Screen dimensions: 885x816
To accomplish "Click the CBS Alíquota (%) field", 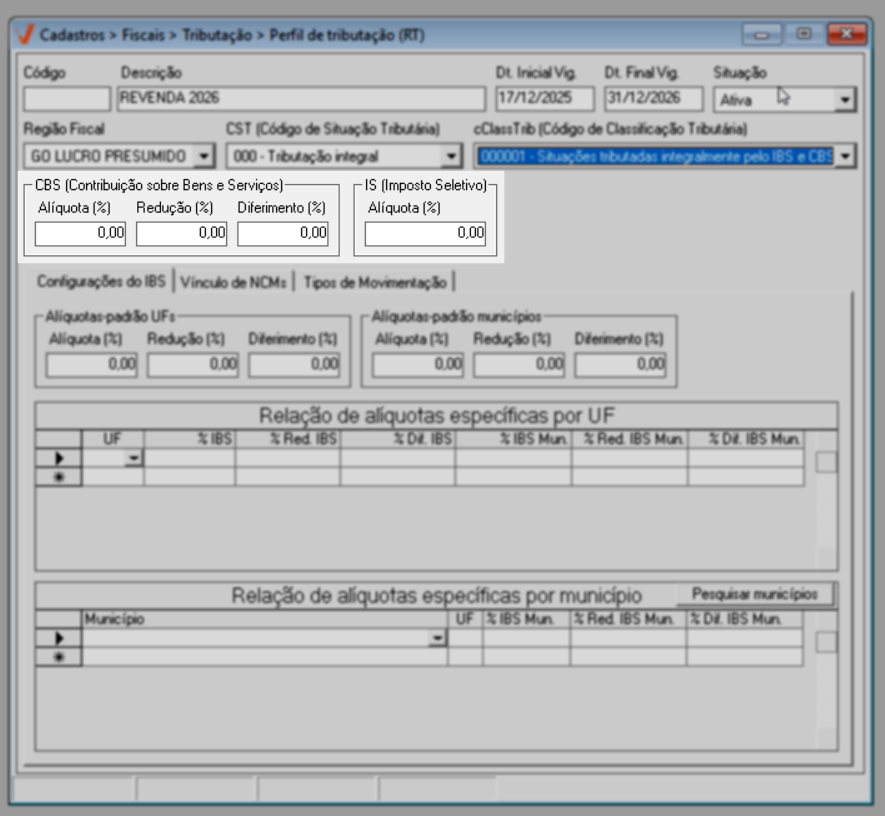I will click(x=81, y=233).
